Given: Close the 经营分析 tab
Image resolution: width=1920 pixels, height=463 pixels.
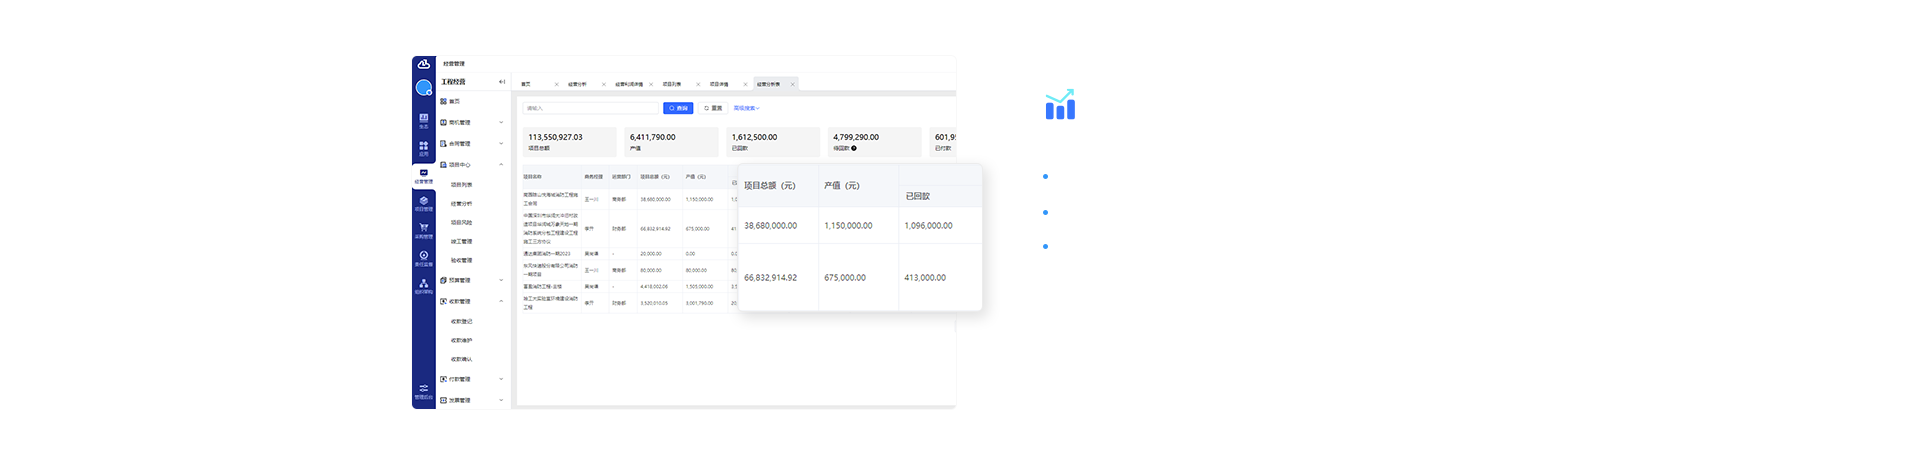Looking at the screenshot, I should click(604, 84).
